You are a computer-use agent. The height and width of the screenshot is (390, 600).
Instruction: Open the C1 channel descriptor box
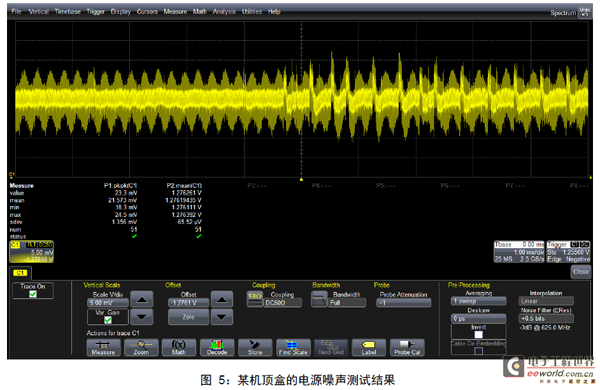31,252
